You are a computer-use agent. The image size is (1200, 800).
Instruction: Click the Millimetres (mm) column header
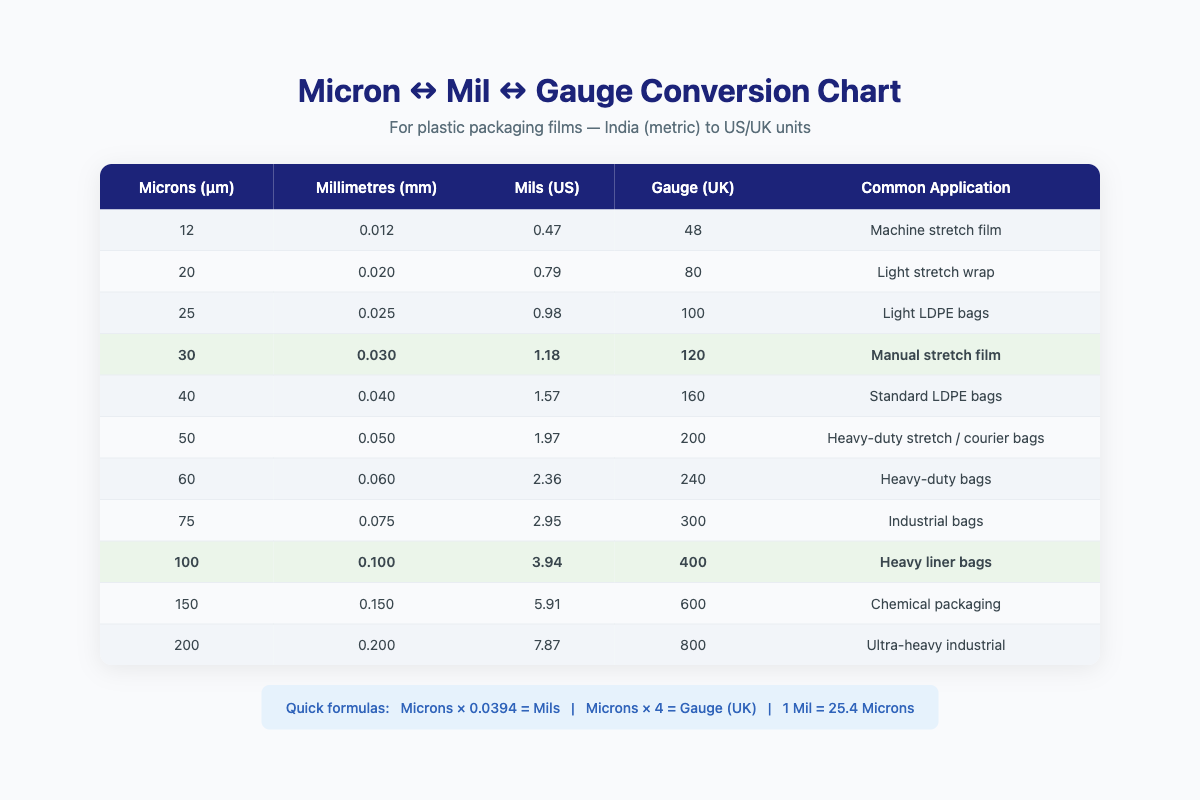coord(376,187)
